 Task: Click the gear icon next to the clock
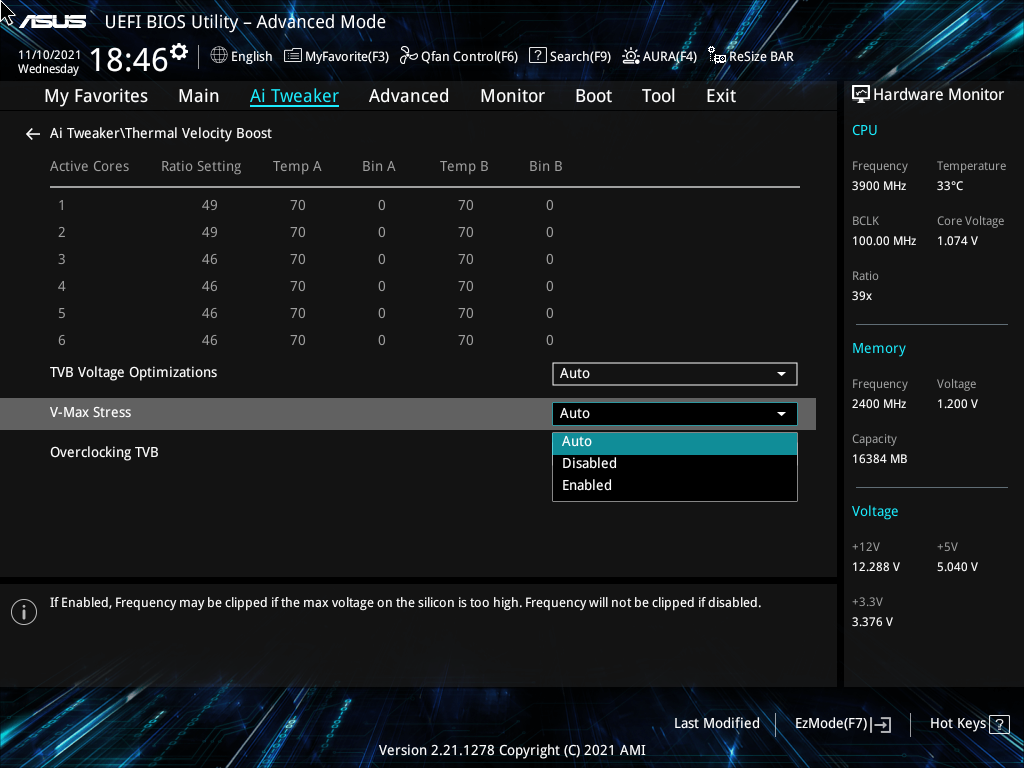click(179, 52)
